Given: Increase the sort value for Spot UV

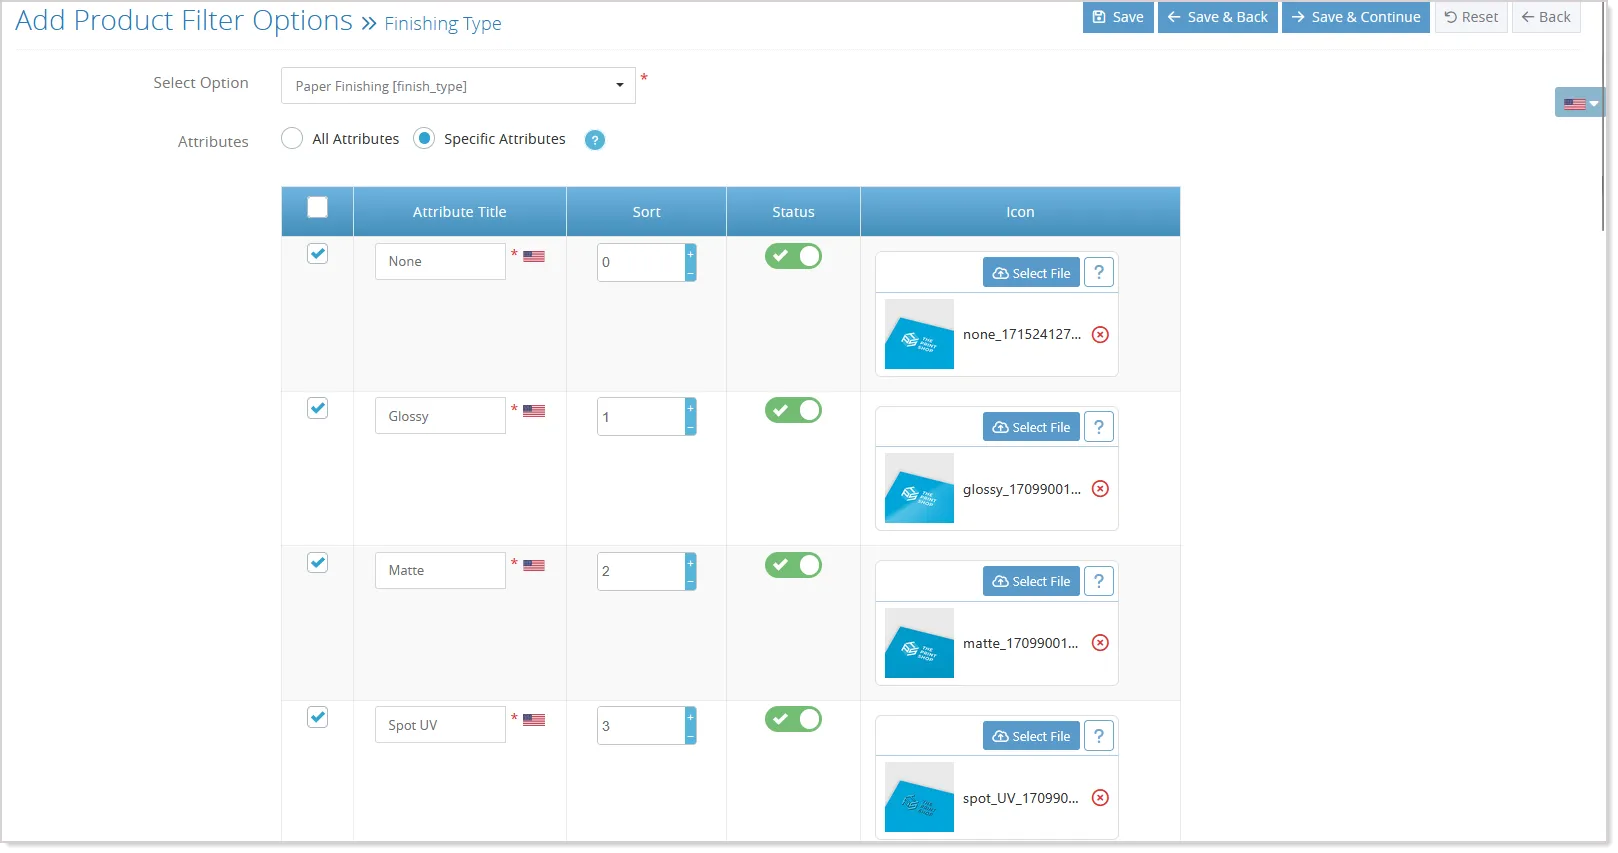Looking at the screenshot, I should [x=690, y=716].
